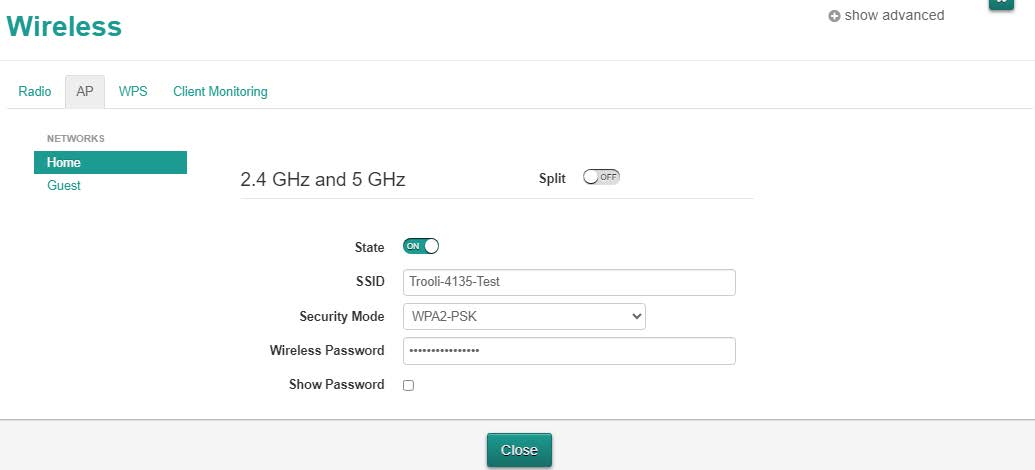The image size is (1035, 470).
Task: Turn off the State toggle
Action: [x=421, y=246]
